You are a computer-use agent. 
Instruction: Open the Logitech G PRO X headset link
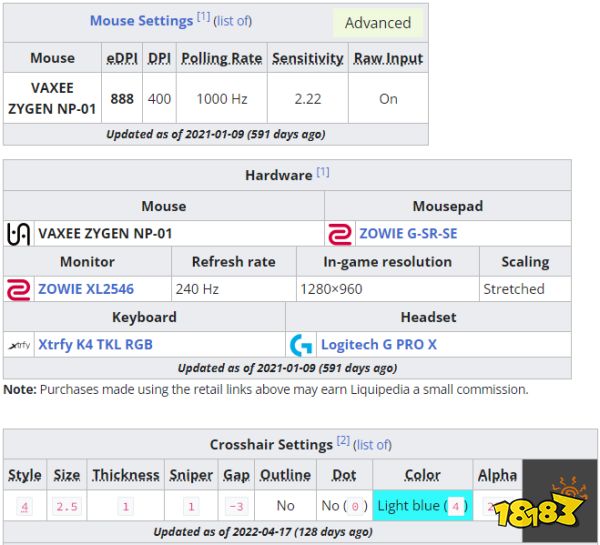[x=379, y=344]
